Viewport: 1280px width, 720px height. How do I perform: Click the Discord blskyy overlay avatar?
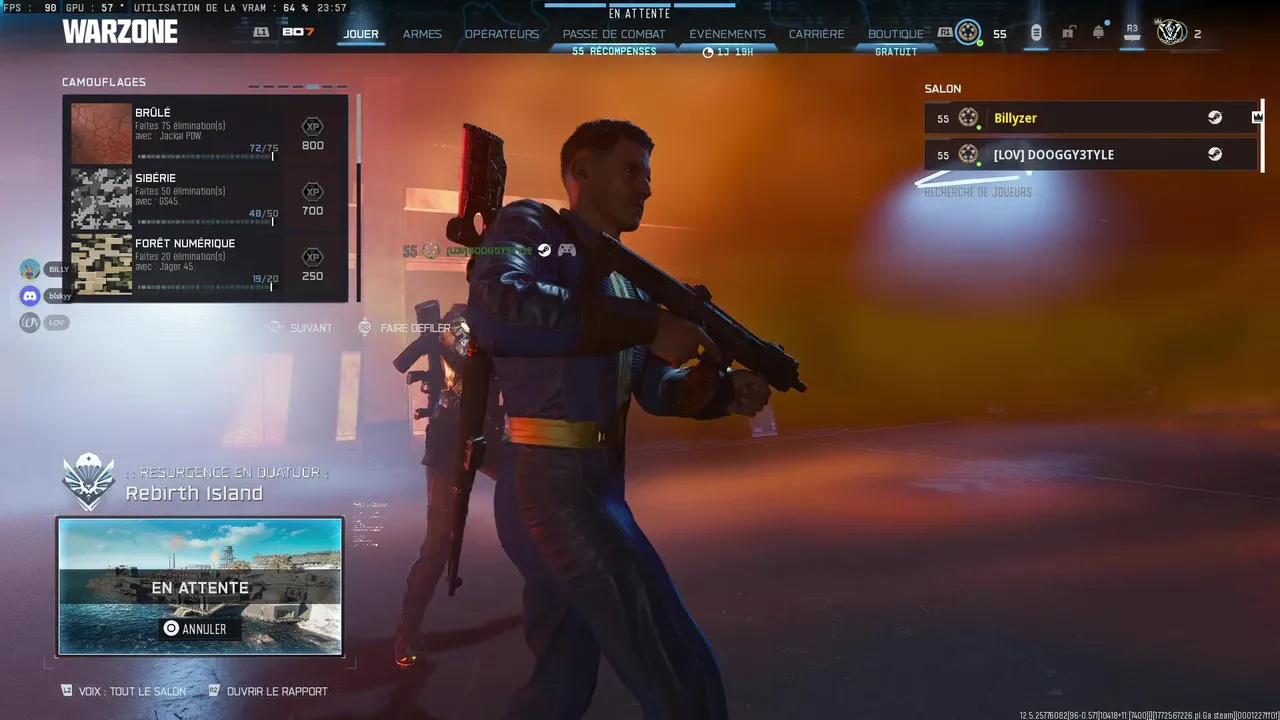coord(30,296)
